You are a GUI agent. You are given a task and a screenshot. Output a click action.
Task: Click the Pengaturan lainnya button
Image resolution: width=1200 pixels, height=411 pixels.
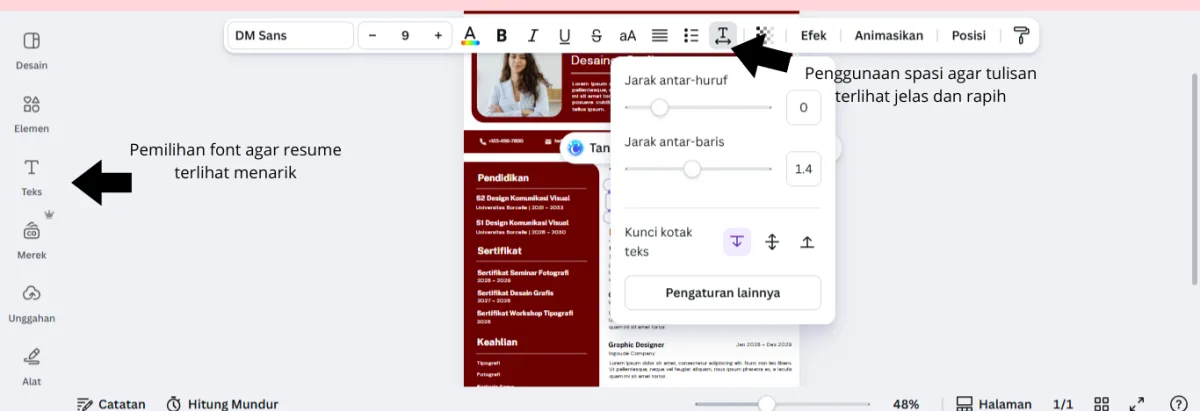coord(722,293)
